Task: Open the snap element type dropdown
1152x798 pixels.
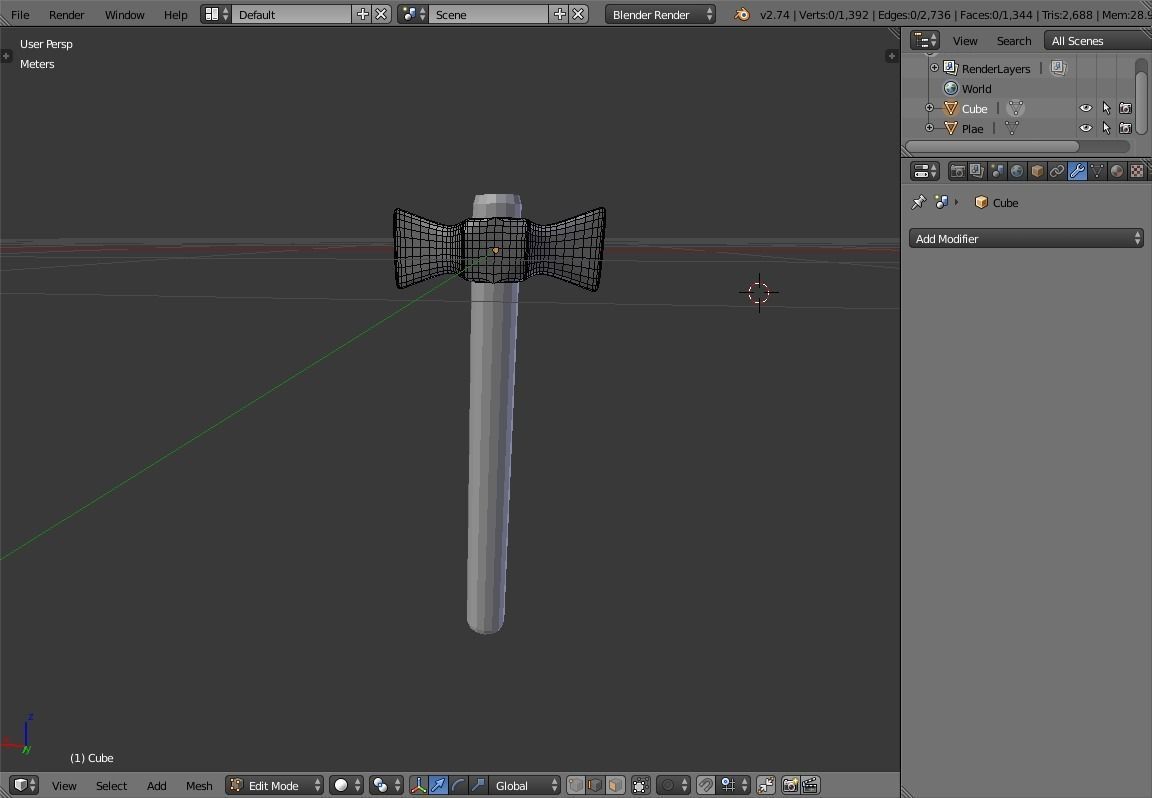Action: point(733,786)
